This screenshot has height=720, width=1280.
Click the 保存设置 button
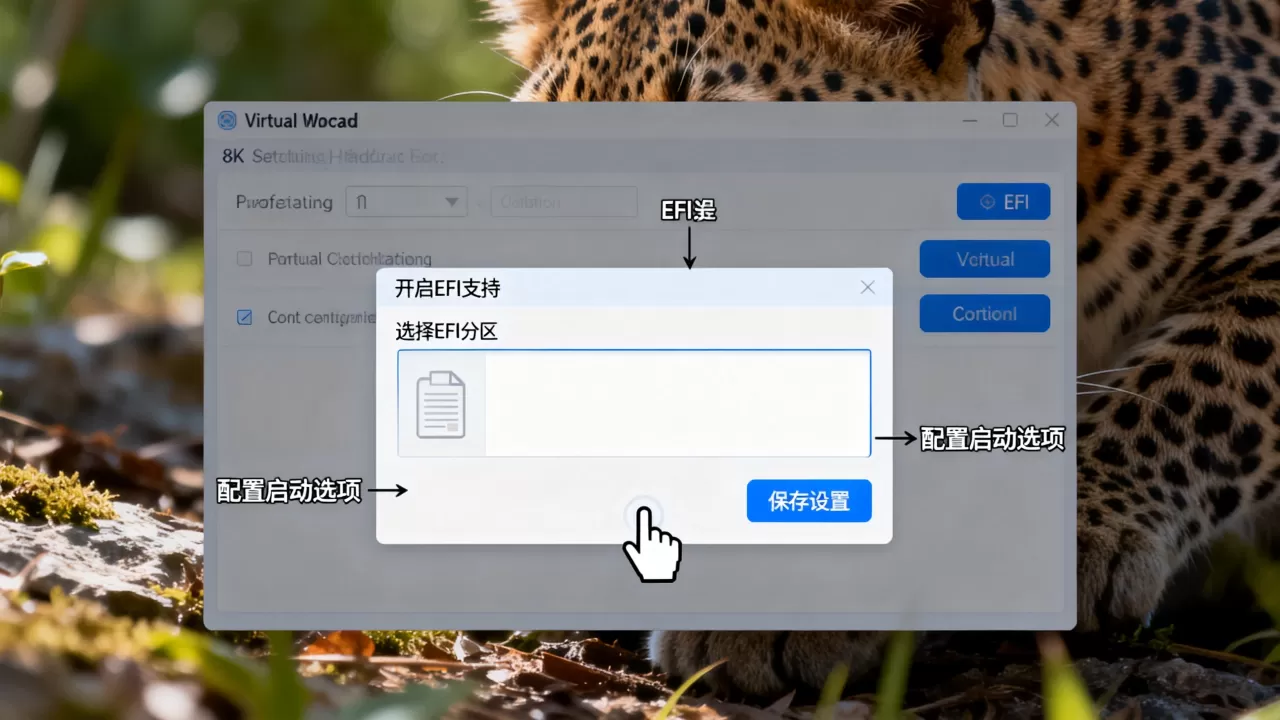(809, 501)
